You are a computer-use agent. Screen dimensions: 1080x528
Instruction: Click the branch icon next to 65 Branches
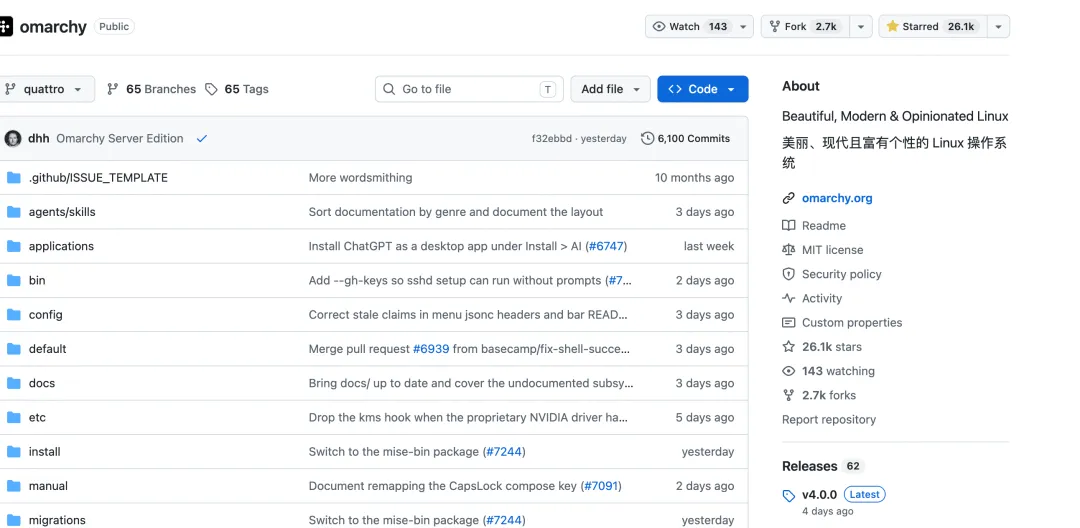112,89
